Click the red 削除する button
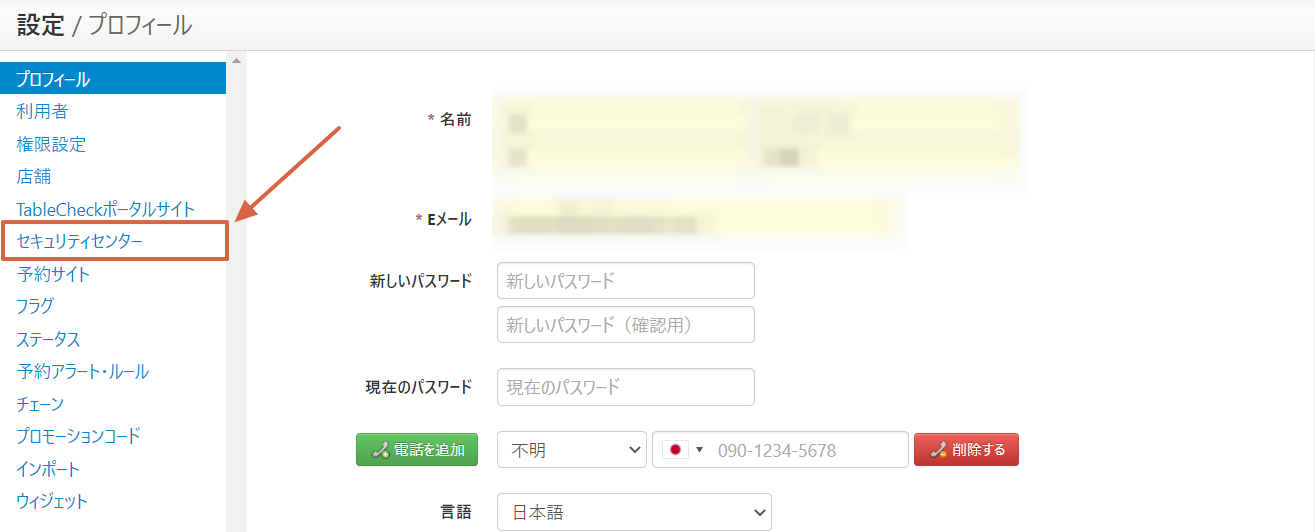This screenshot has height=532, width=1315. (966, 450)
